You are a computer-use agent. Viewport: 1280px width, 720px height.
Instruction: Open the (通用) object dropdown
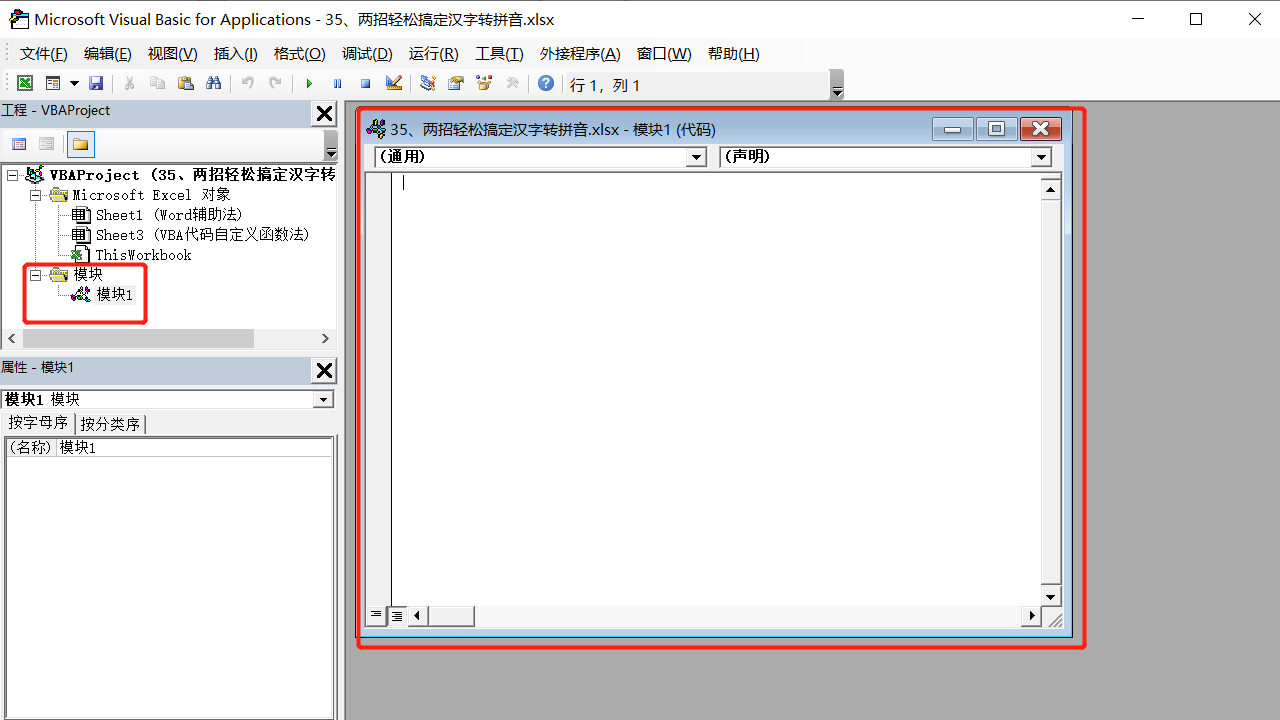pos(697,157)
